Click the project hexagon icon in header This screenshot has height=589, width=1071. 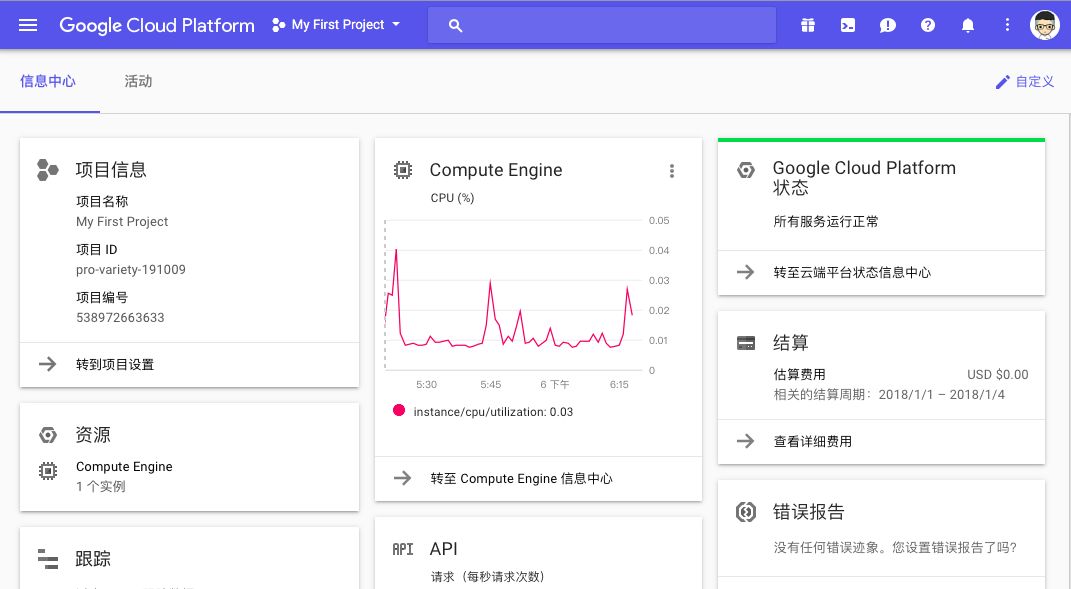(x=278, y=25)
